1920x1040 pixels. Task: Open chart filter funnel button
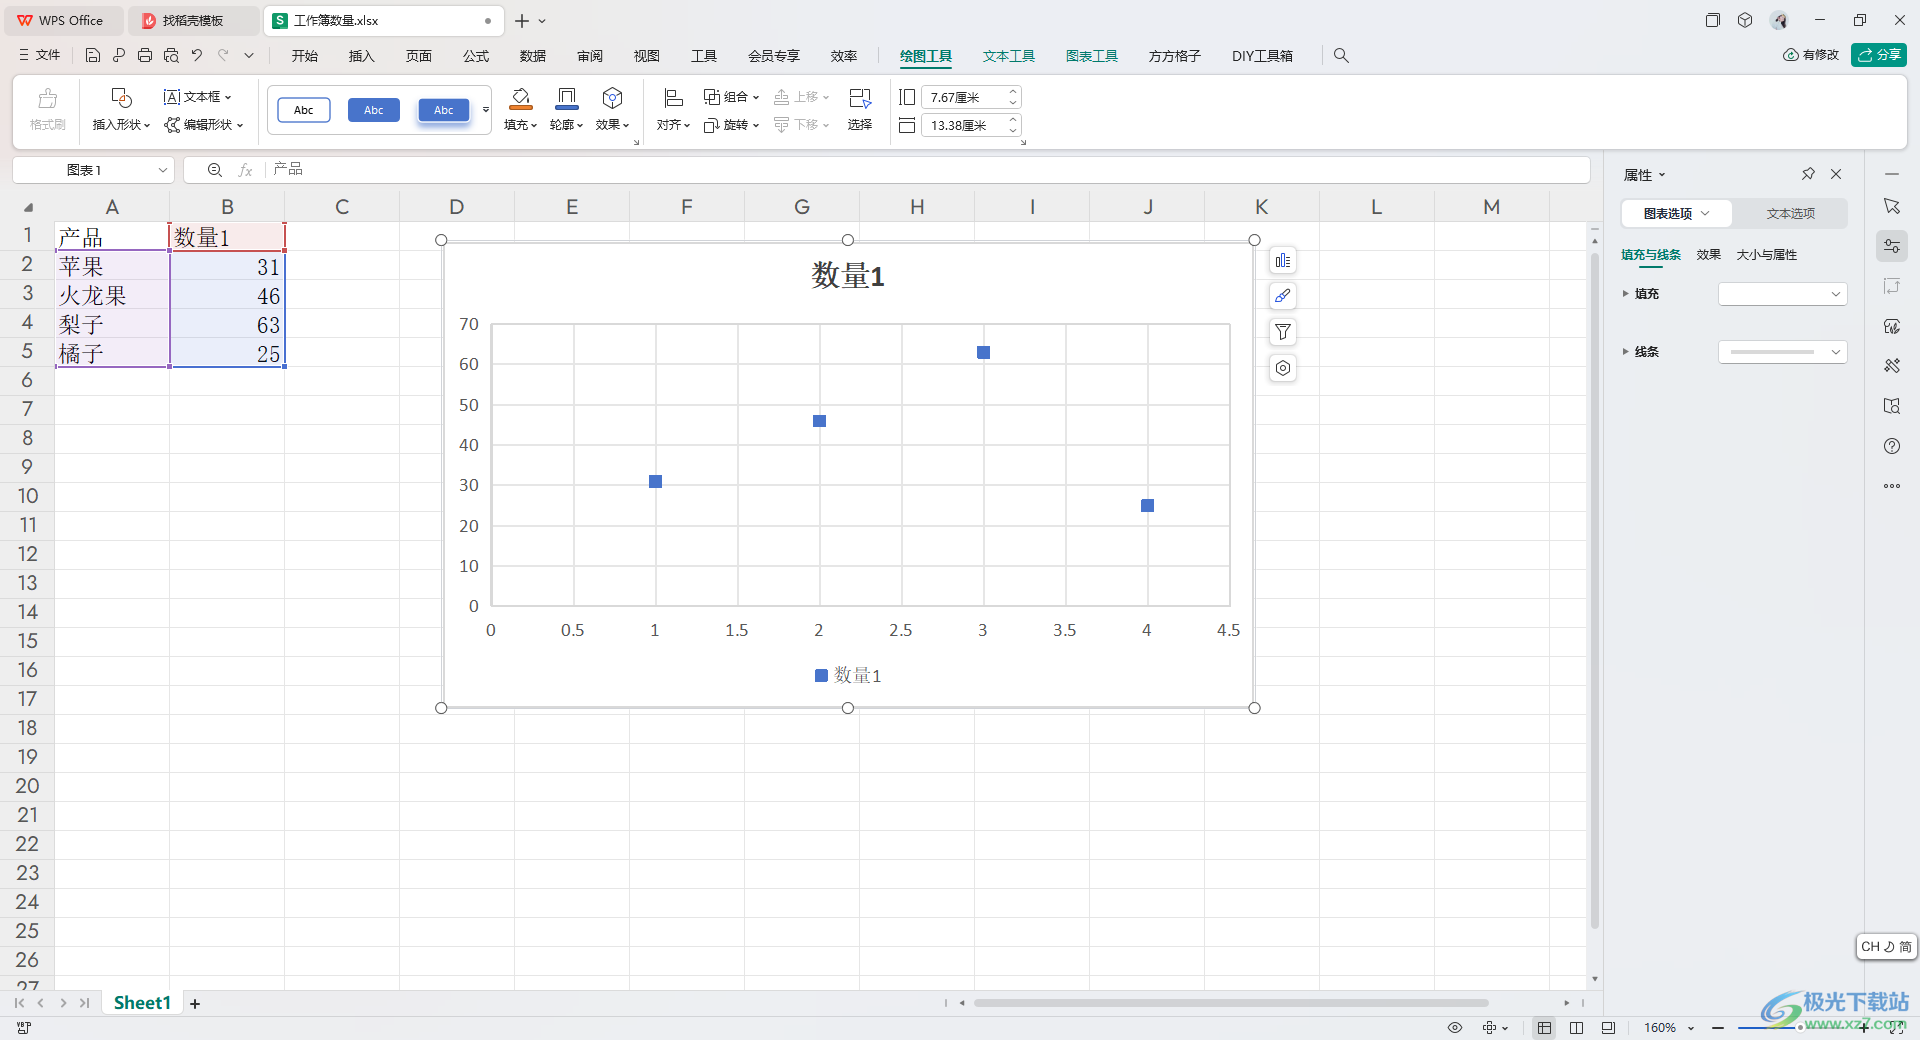click(x=1283, y=332)
